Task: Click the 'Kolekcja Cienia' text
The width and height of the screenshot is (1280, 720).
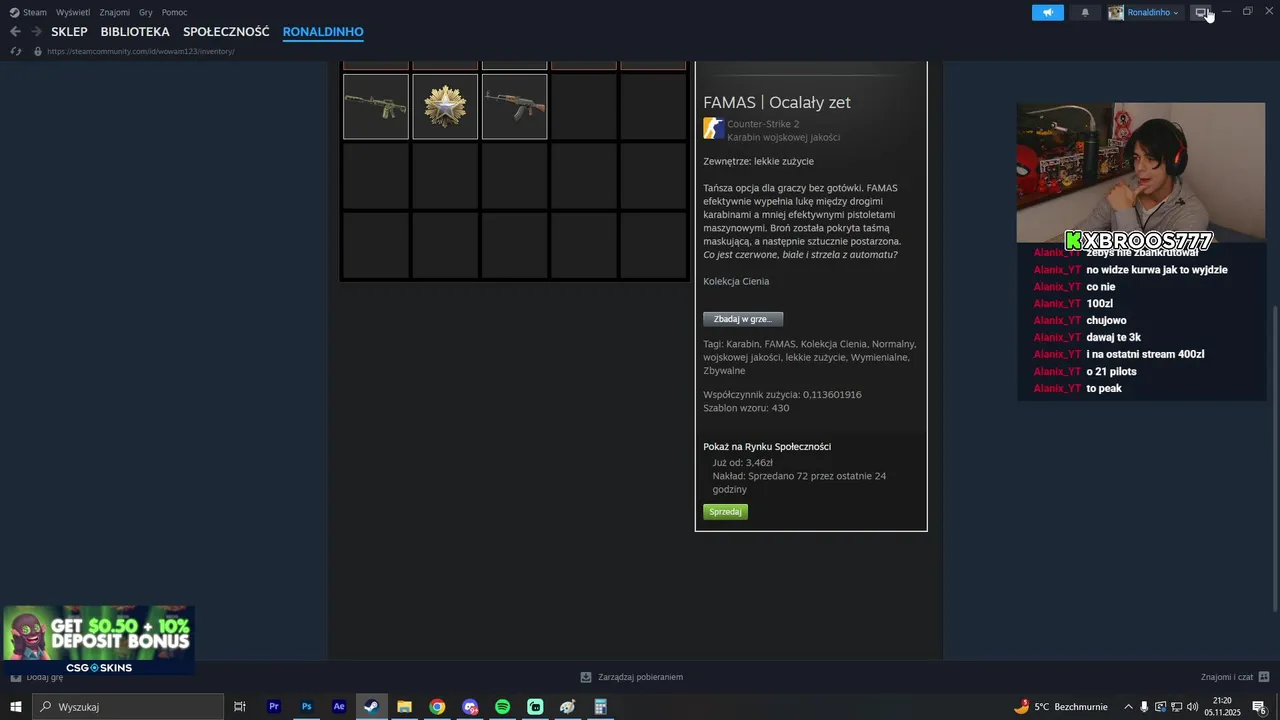Action: click(736, 282)
